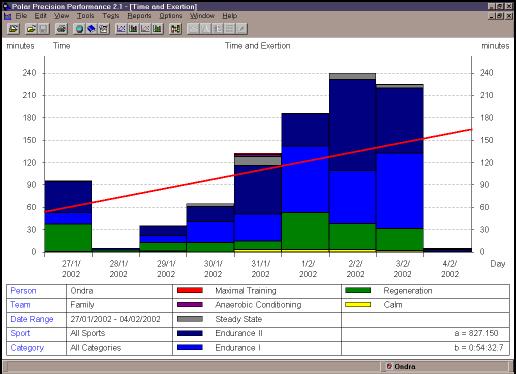Click the 2/2/2002 tallest bar in the chart
This screenshot has height=374, width=516.
coord(353,162)
